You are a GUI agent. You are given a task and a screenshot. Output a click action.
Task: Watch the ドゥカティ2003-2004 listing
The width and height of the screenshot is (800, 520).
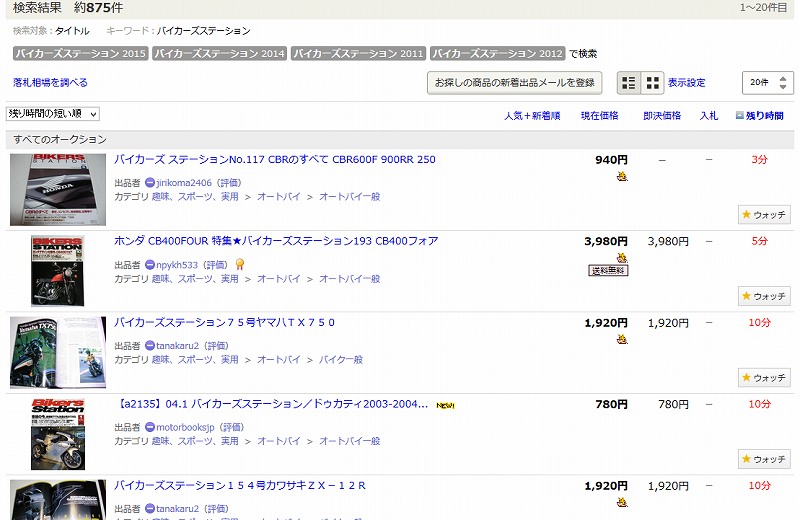coord(764,459)
